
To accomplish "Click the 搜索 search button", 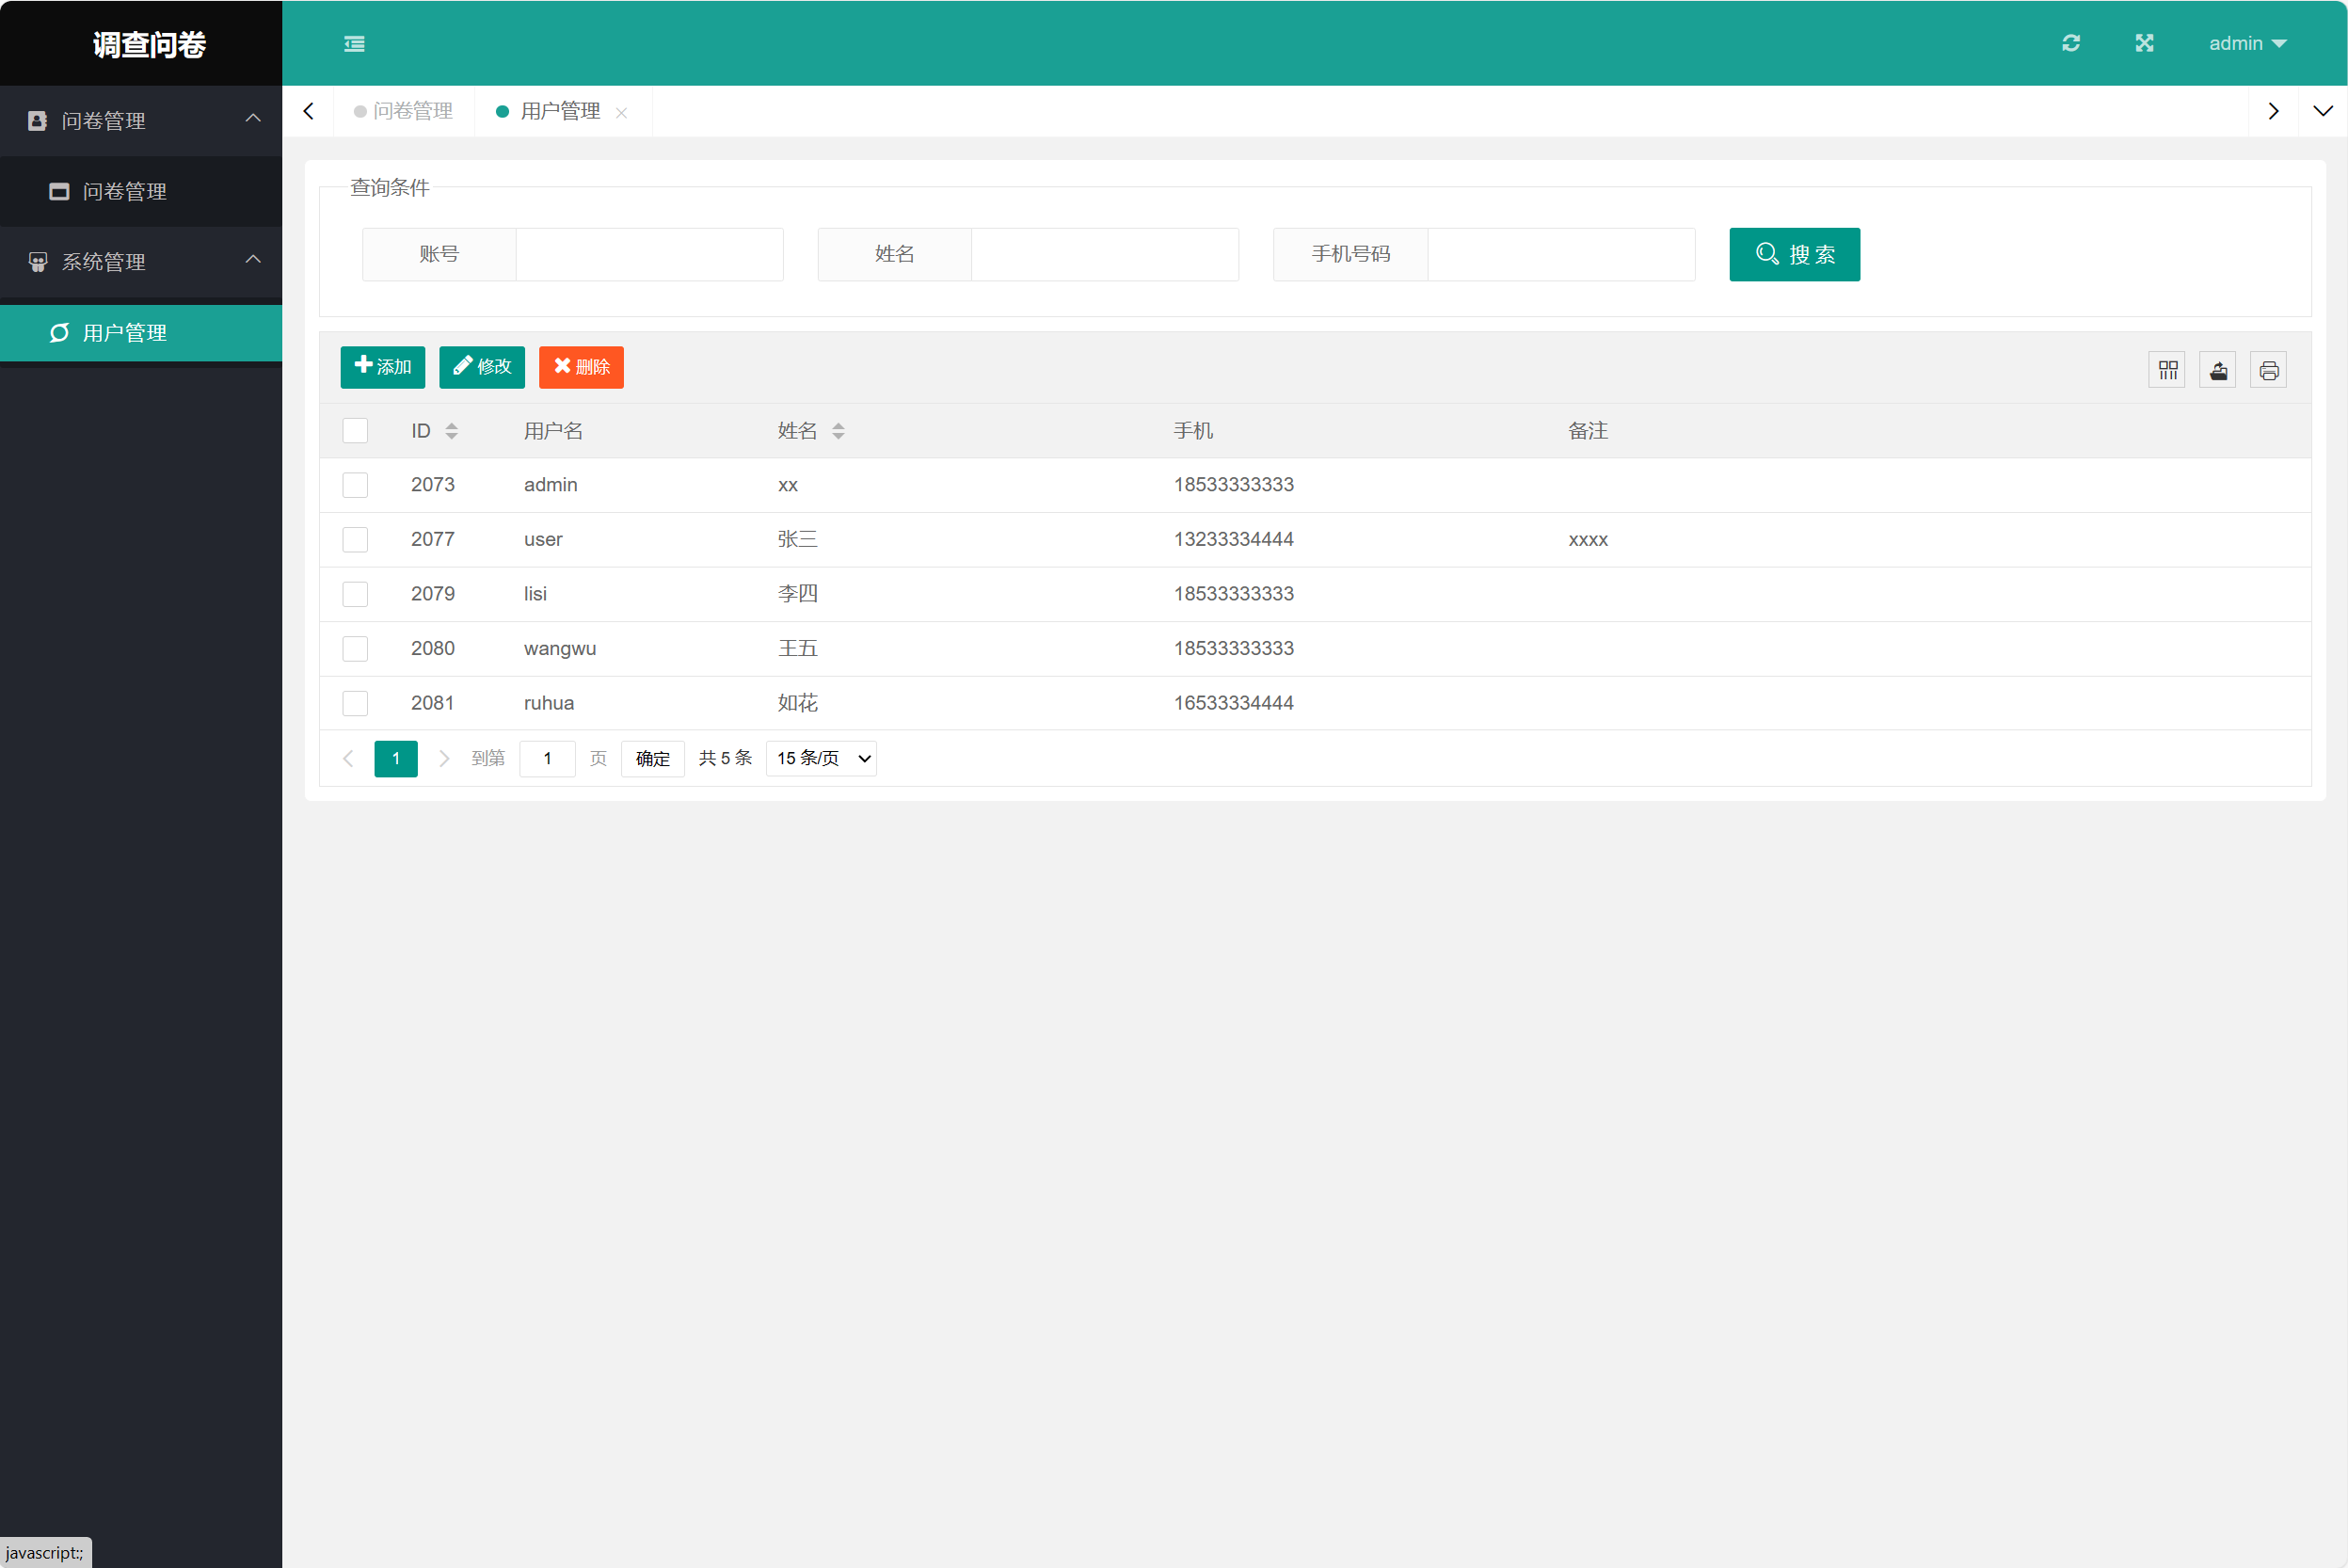I will [x=1794, y=254].
